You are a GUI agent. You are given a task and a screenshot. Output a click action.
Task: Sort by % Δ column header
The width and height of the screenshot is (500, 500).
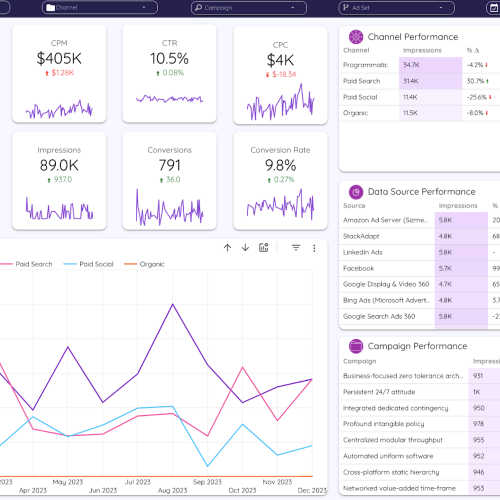[x=473, y=50]
